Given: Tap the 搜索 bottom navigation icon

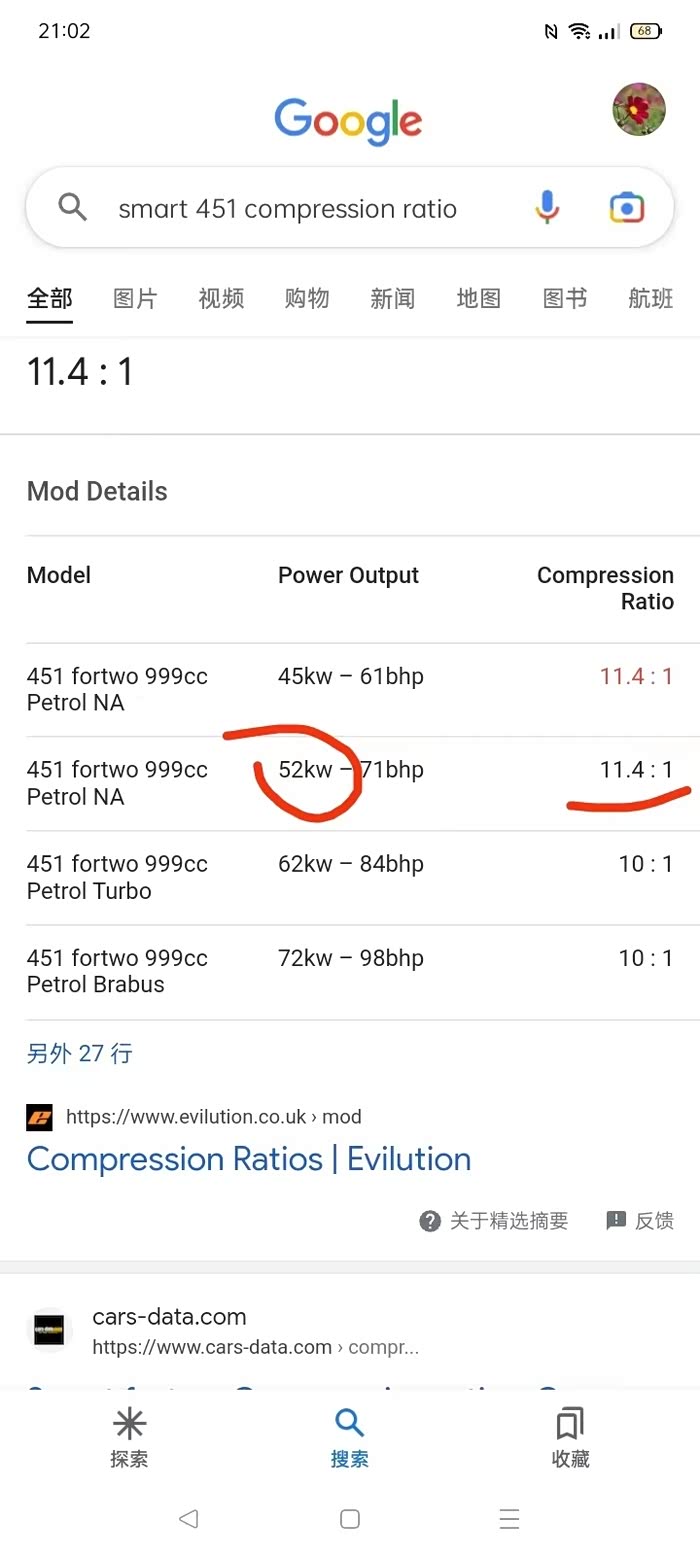Looking at the screenshot, I should 349,1423.
